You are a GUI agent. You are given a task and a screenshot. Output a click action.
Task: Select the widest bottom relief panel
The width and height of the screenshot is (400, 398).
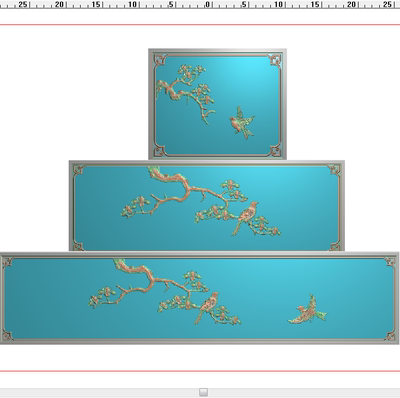tap(200, 298)
